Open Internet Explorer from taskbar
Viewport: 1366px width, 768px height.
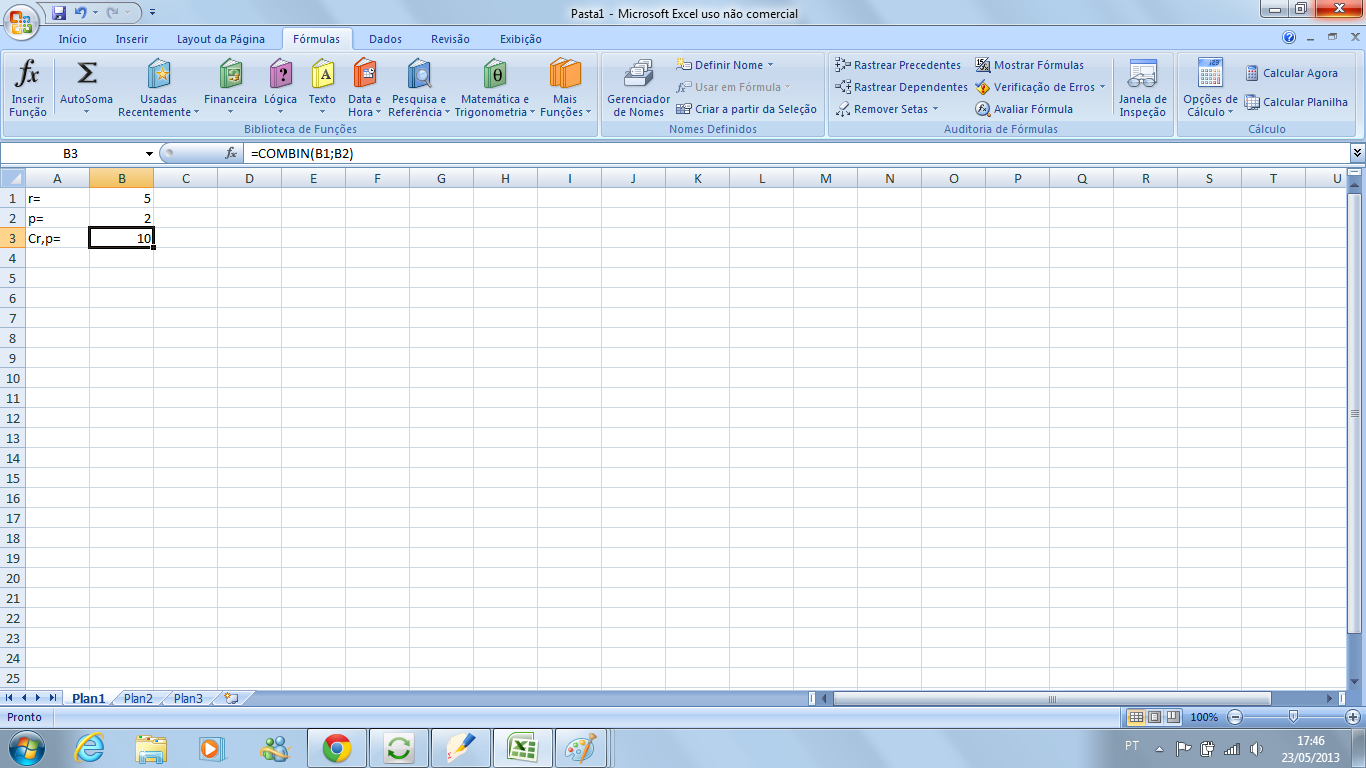coord(90,747)
